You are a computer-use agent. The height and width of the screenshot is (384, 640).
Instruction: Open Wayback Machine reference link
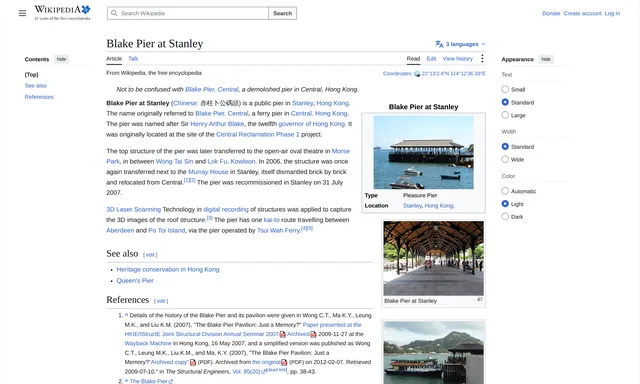coord(148,344)
